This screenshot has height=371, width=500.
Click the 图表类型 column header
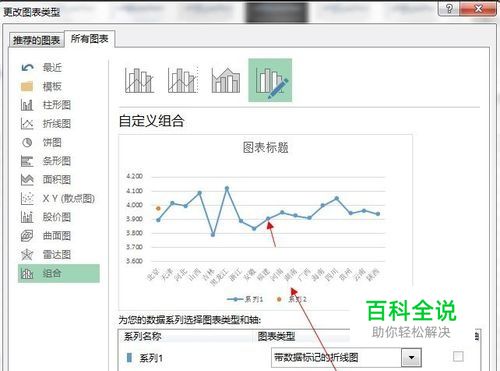(276, 336)
